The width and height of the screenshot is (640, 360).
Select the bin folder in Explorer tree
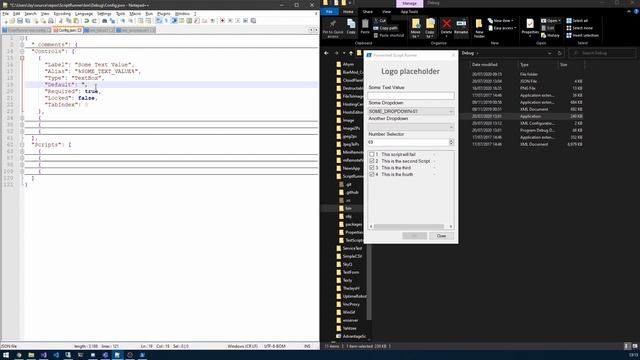coord(348,208)
